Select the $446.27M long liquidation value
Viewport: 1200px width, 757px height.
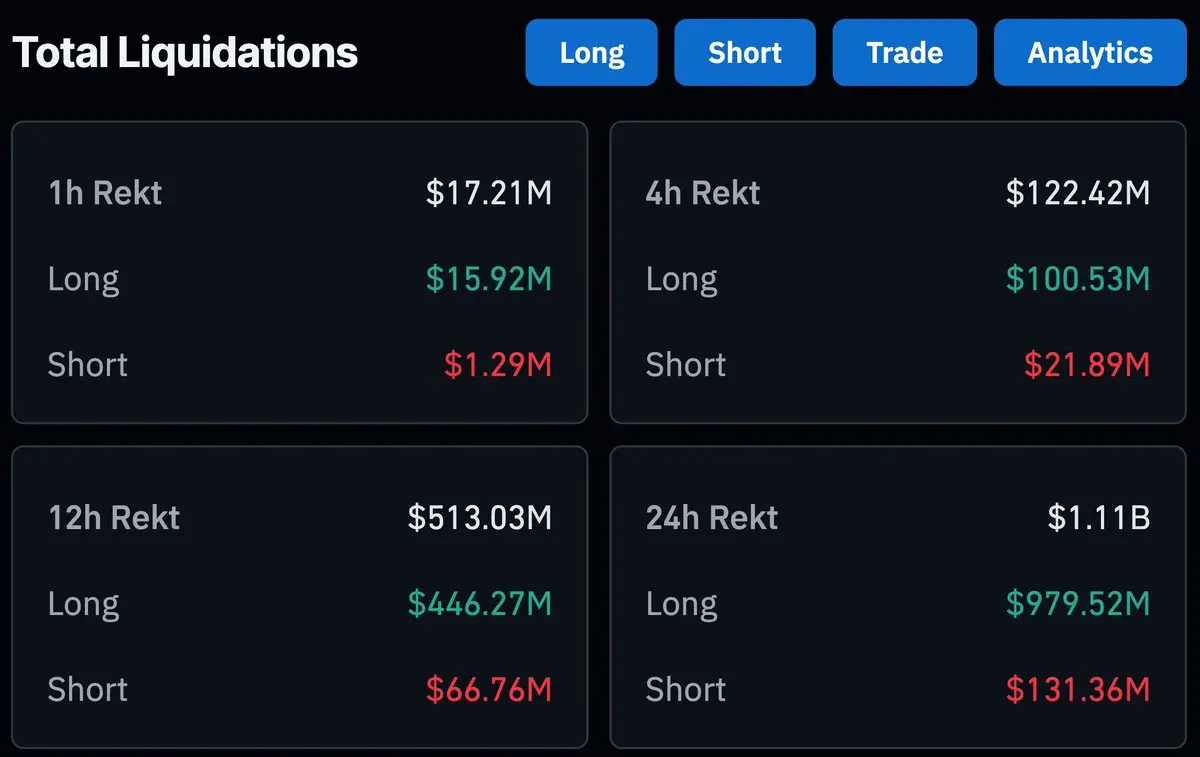click(x=480, y=603)
